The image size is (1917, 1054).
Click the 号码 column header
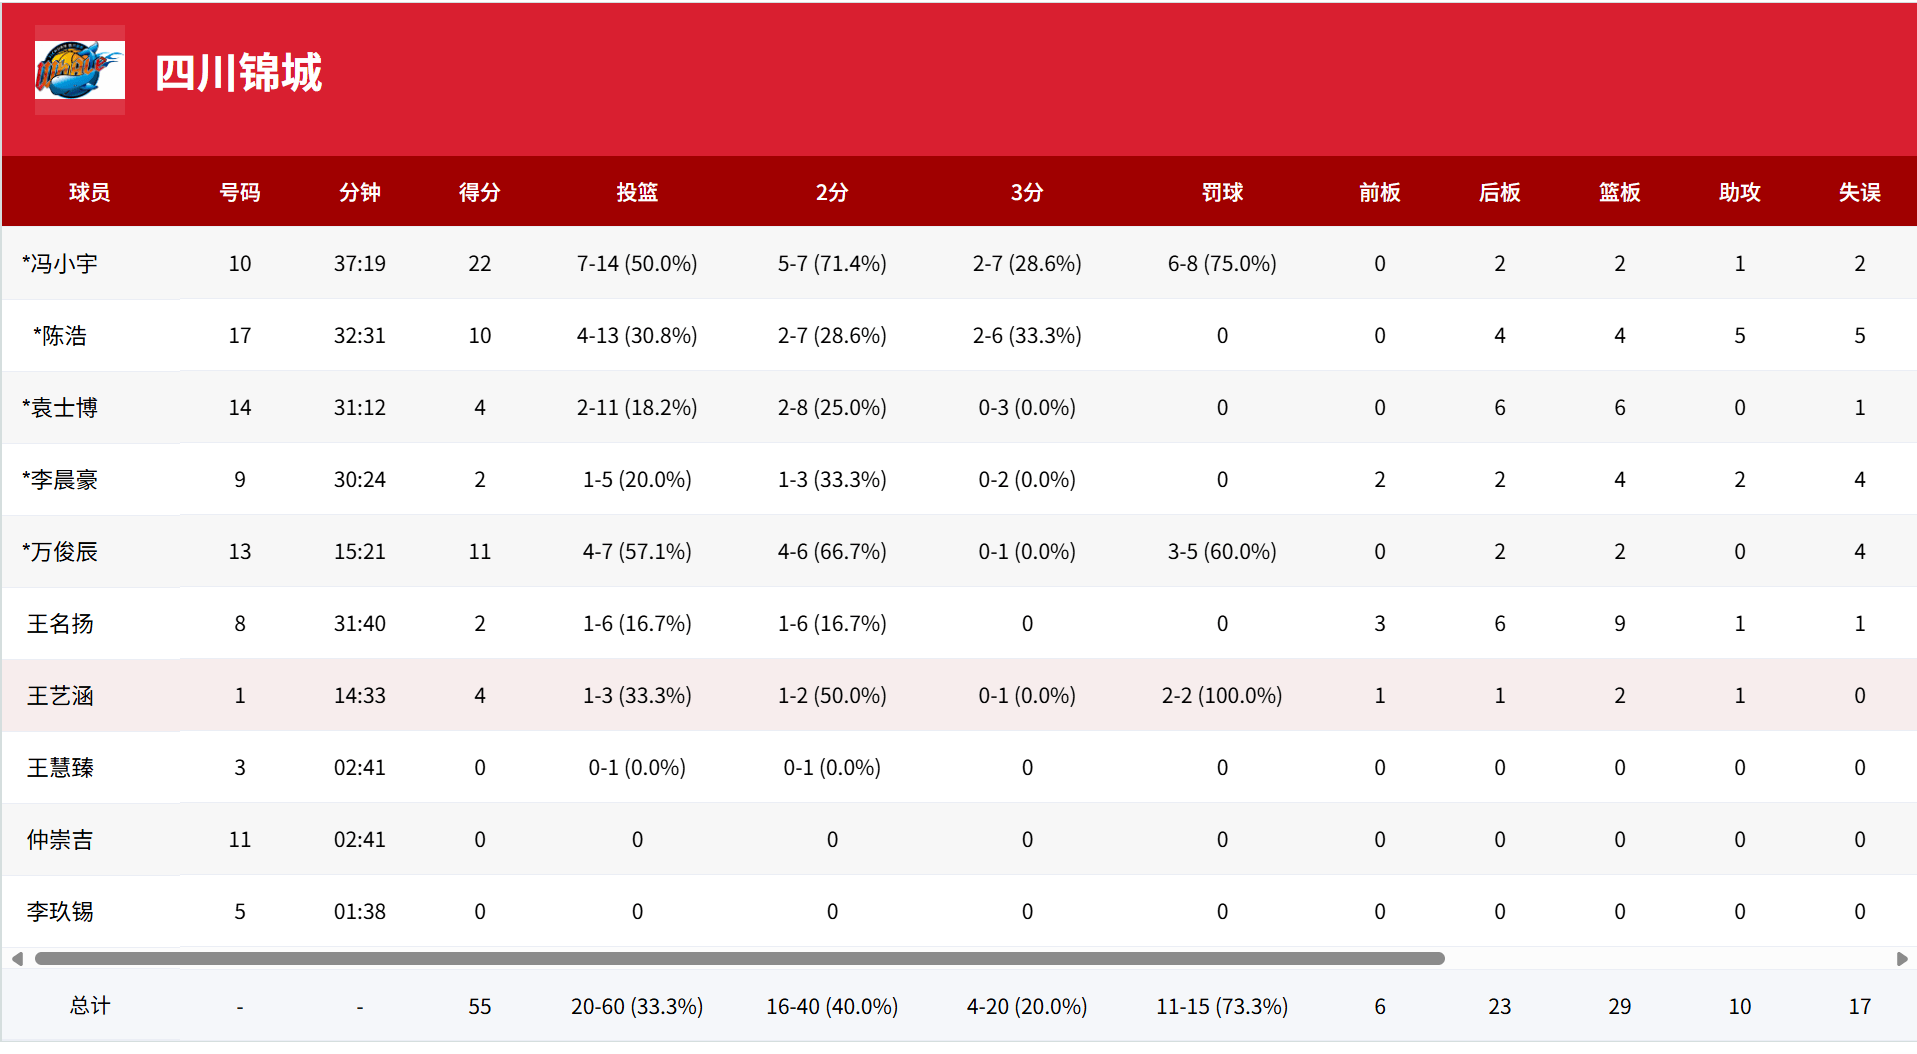click(x=240, y=192)
